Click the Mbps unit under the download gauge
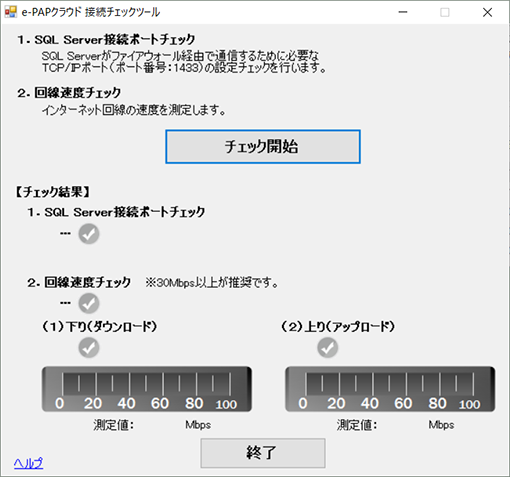This screenshot has height=477, width=510. pyautogui.click(x=198, y=425)
